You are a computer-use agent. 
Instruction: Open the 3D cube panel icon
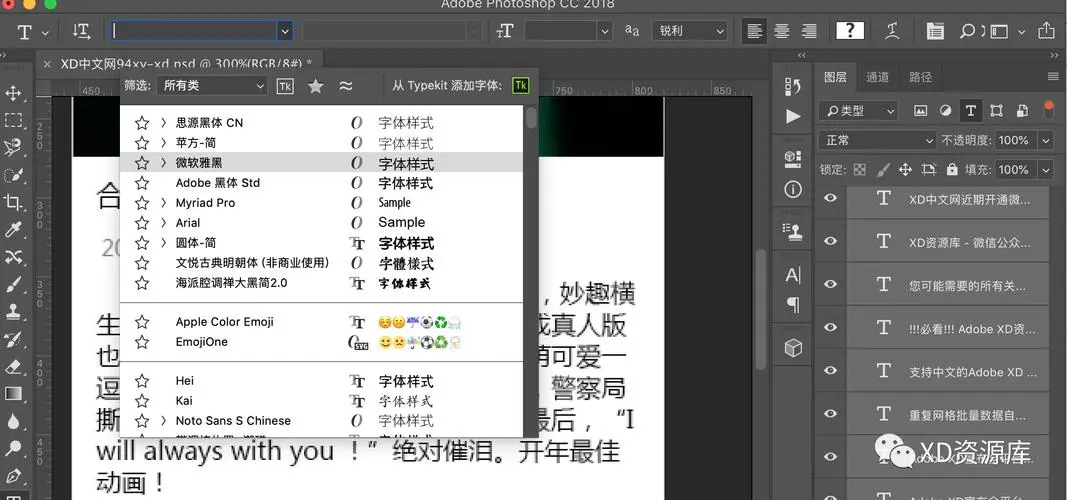[793, 348]
